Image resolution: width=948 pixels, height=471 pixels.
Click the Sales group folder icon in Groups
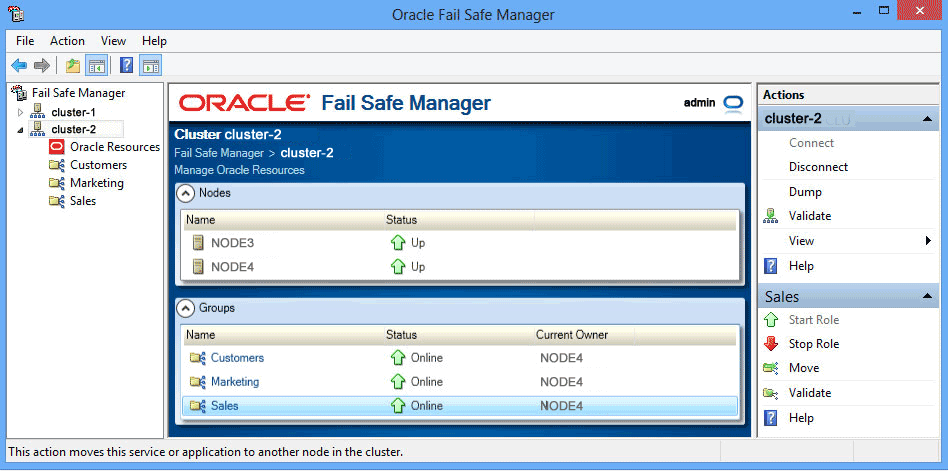pos(198,406)
